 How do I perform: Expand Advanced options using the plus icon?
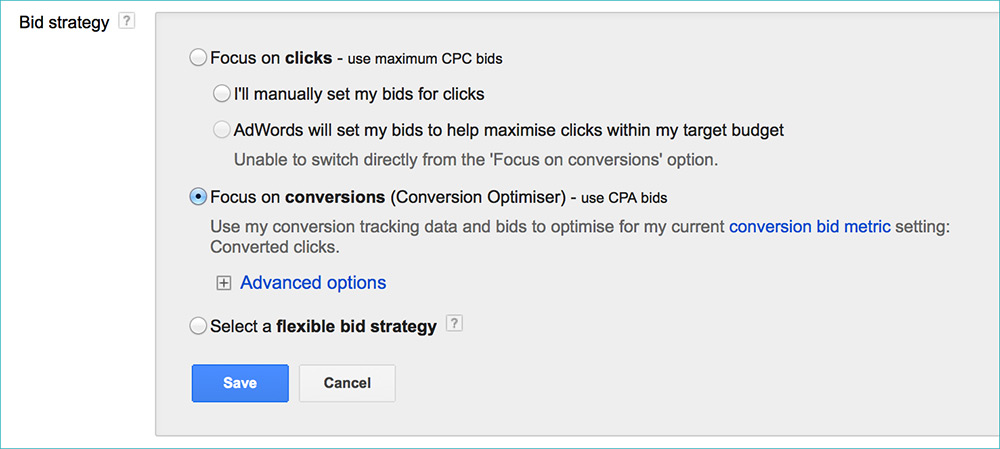[223, 284]
